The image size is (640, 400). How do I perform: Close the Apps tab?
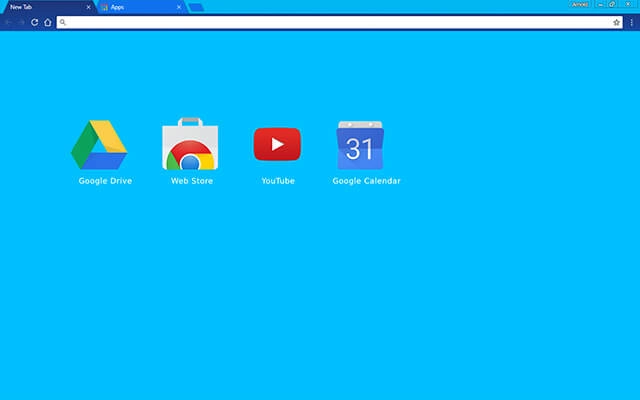click(x=179, y=7)
